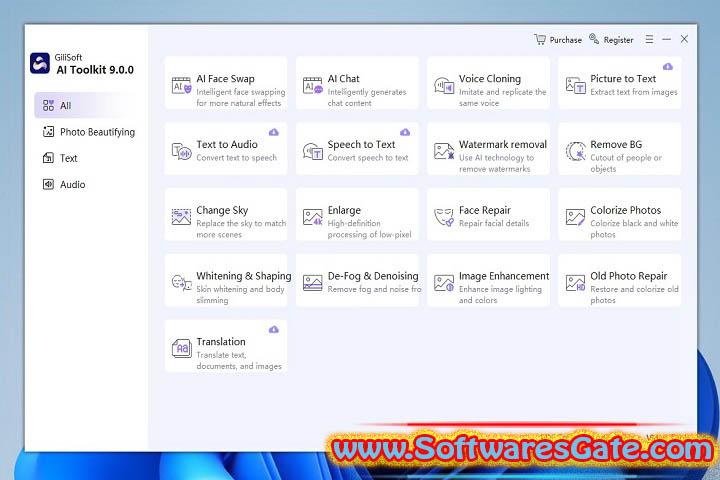Open the Picture to Text icon
720x480 pixels.
575,85
